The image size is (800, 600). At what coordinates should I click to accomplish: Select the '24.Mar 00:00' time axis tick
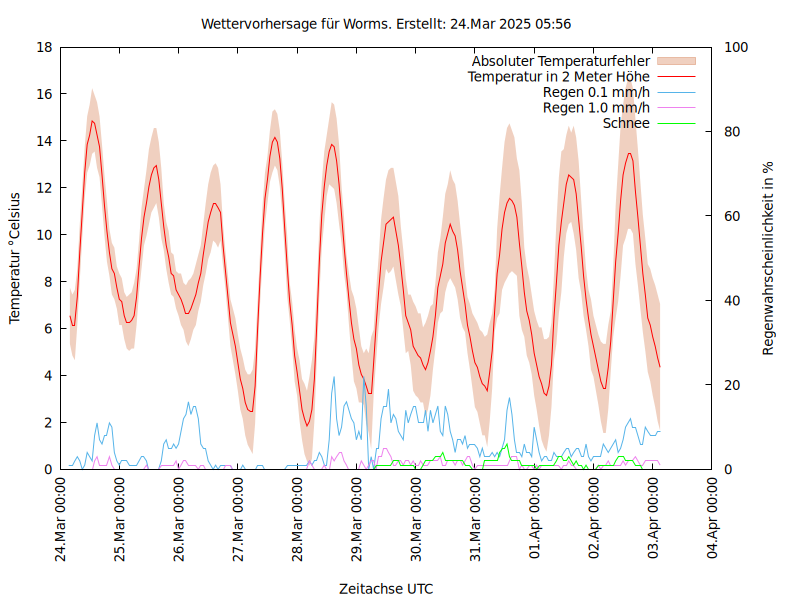pos(61,521)
